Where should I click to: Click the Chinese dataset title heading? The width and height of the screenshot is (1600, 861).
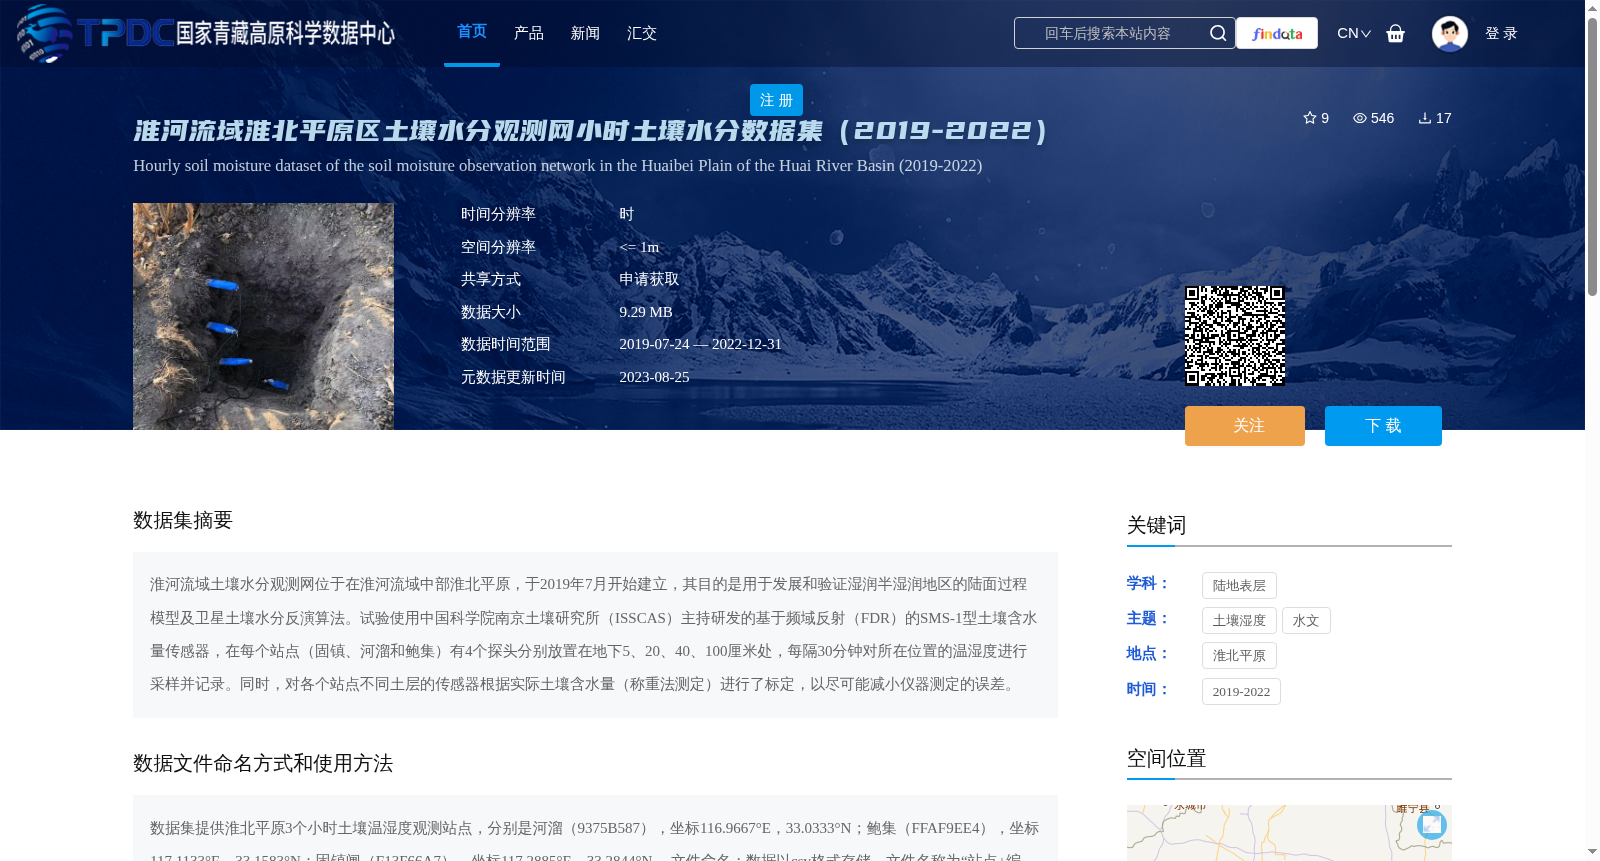[x=590, y=131]
